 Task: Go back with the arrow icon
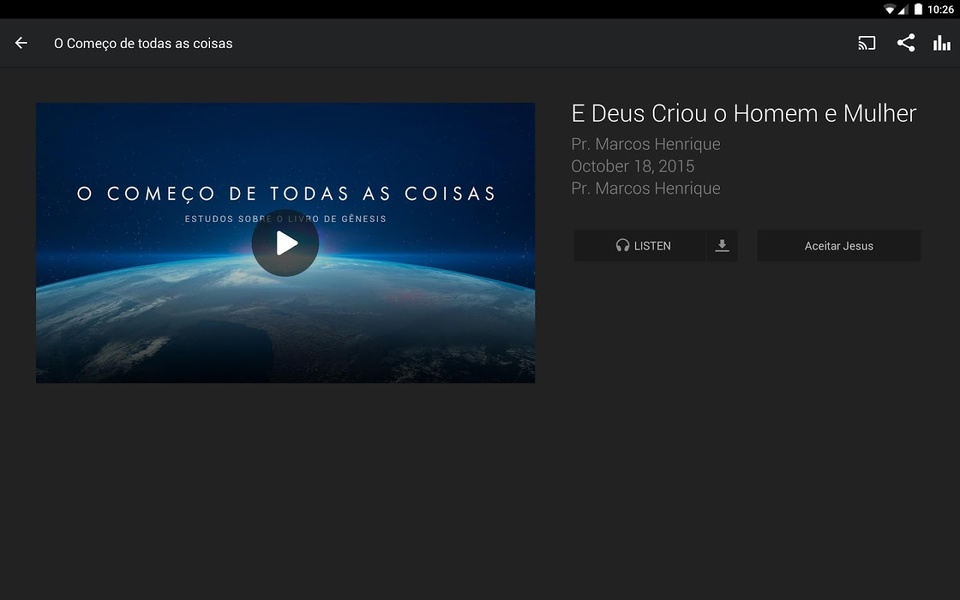pos(21,43)
